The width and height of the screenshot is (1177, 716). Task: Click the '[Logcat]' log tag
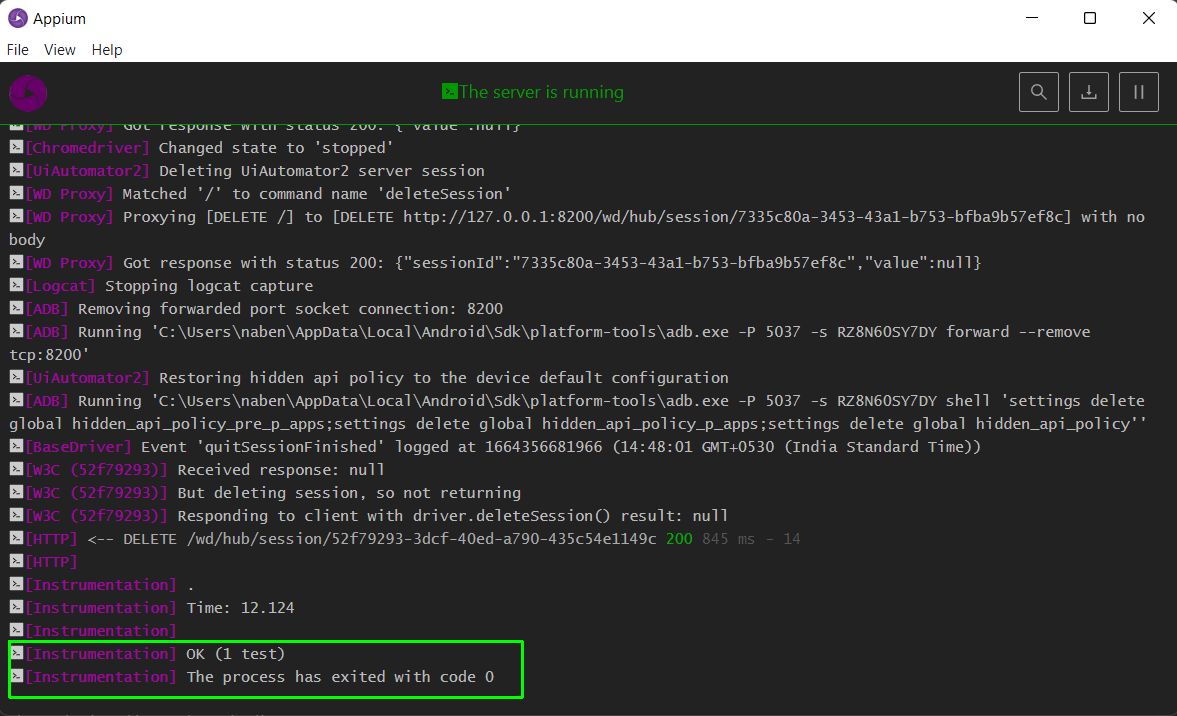click(x=61, y=286)
